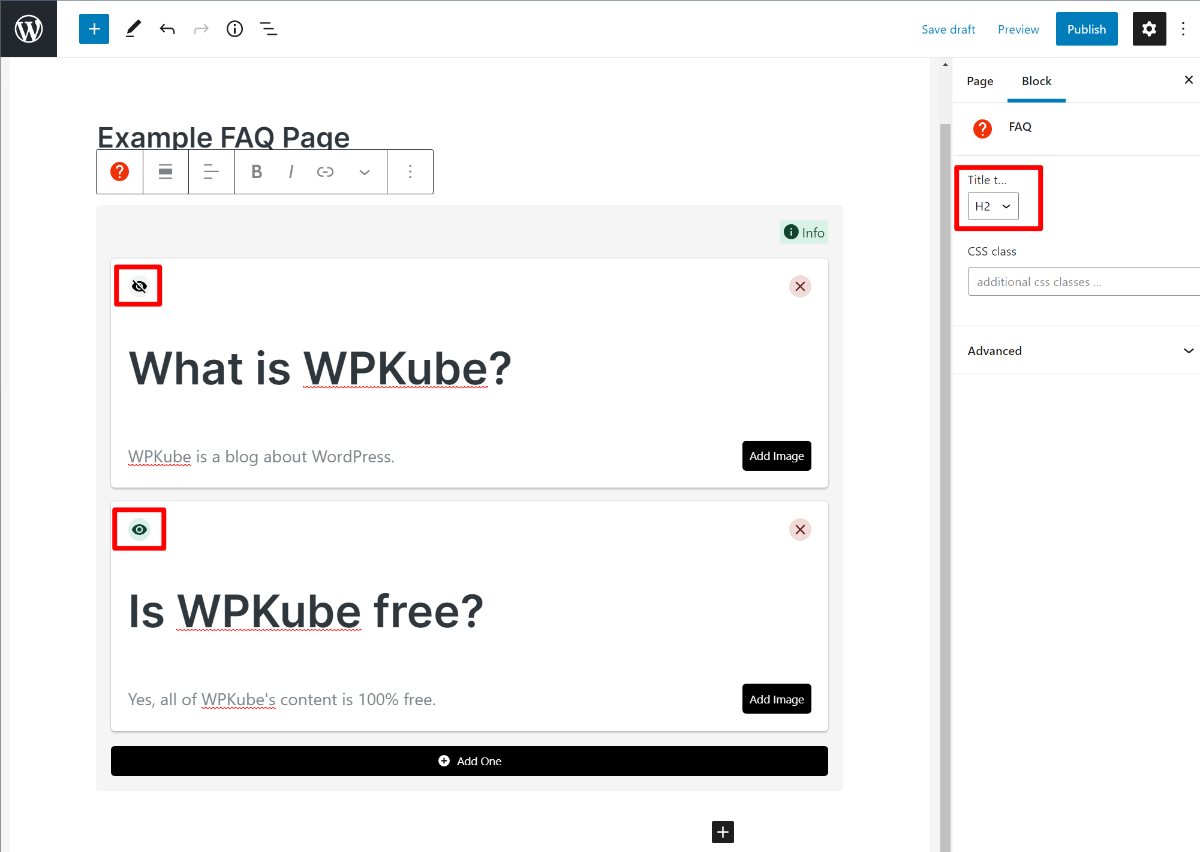Insert a hyperlink with the link icon

[324, 171]
